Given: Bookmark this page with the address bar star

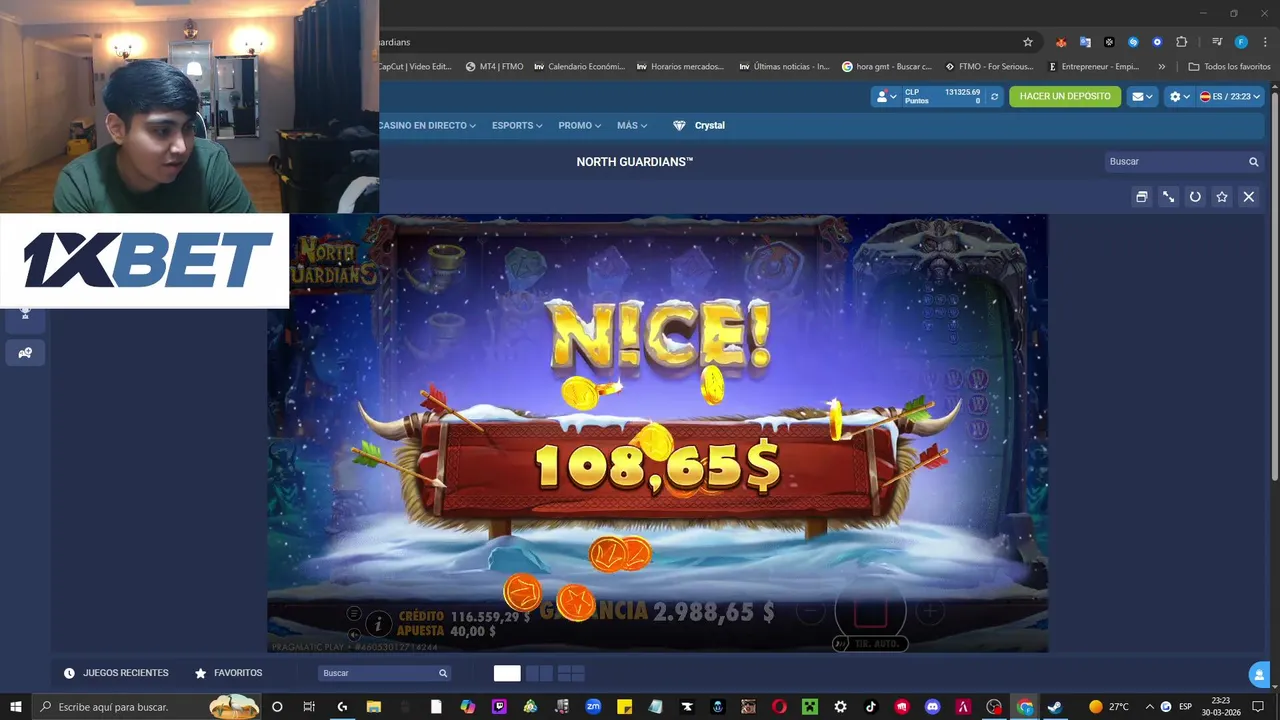Looking at the screenshot, I should coord(1027,42).
